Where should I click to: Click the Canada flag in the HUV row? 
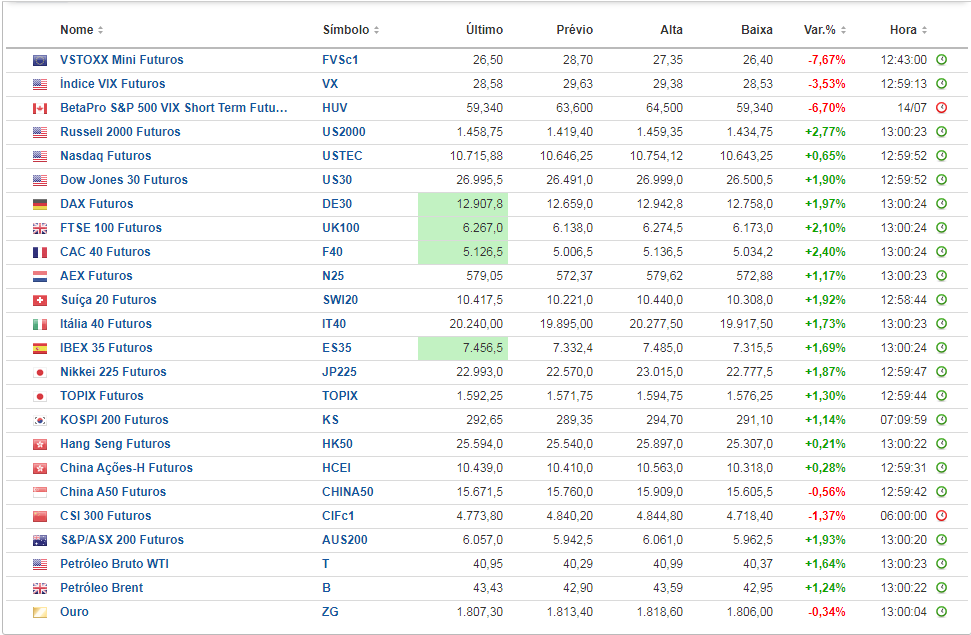[40, 108]
